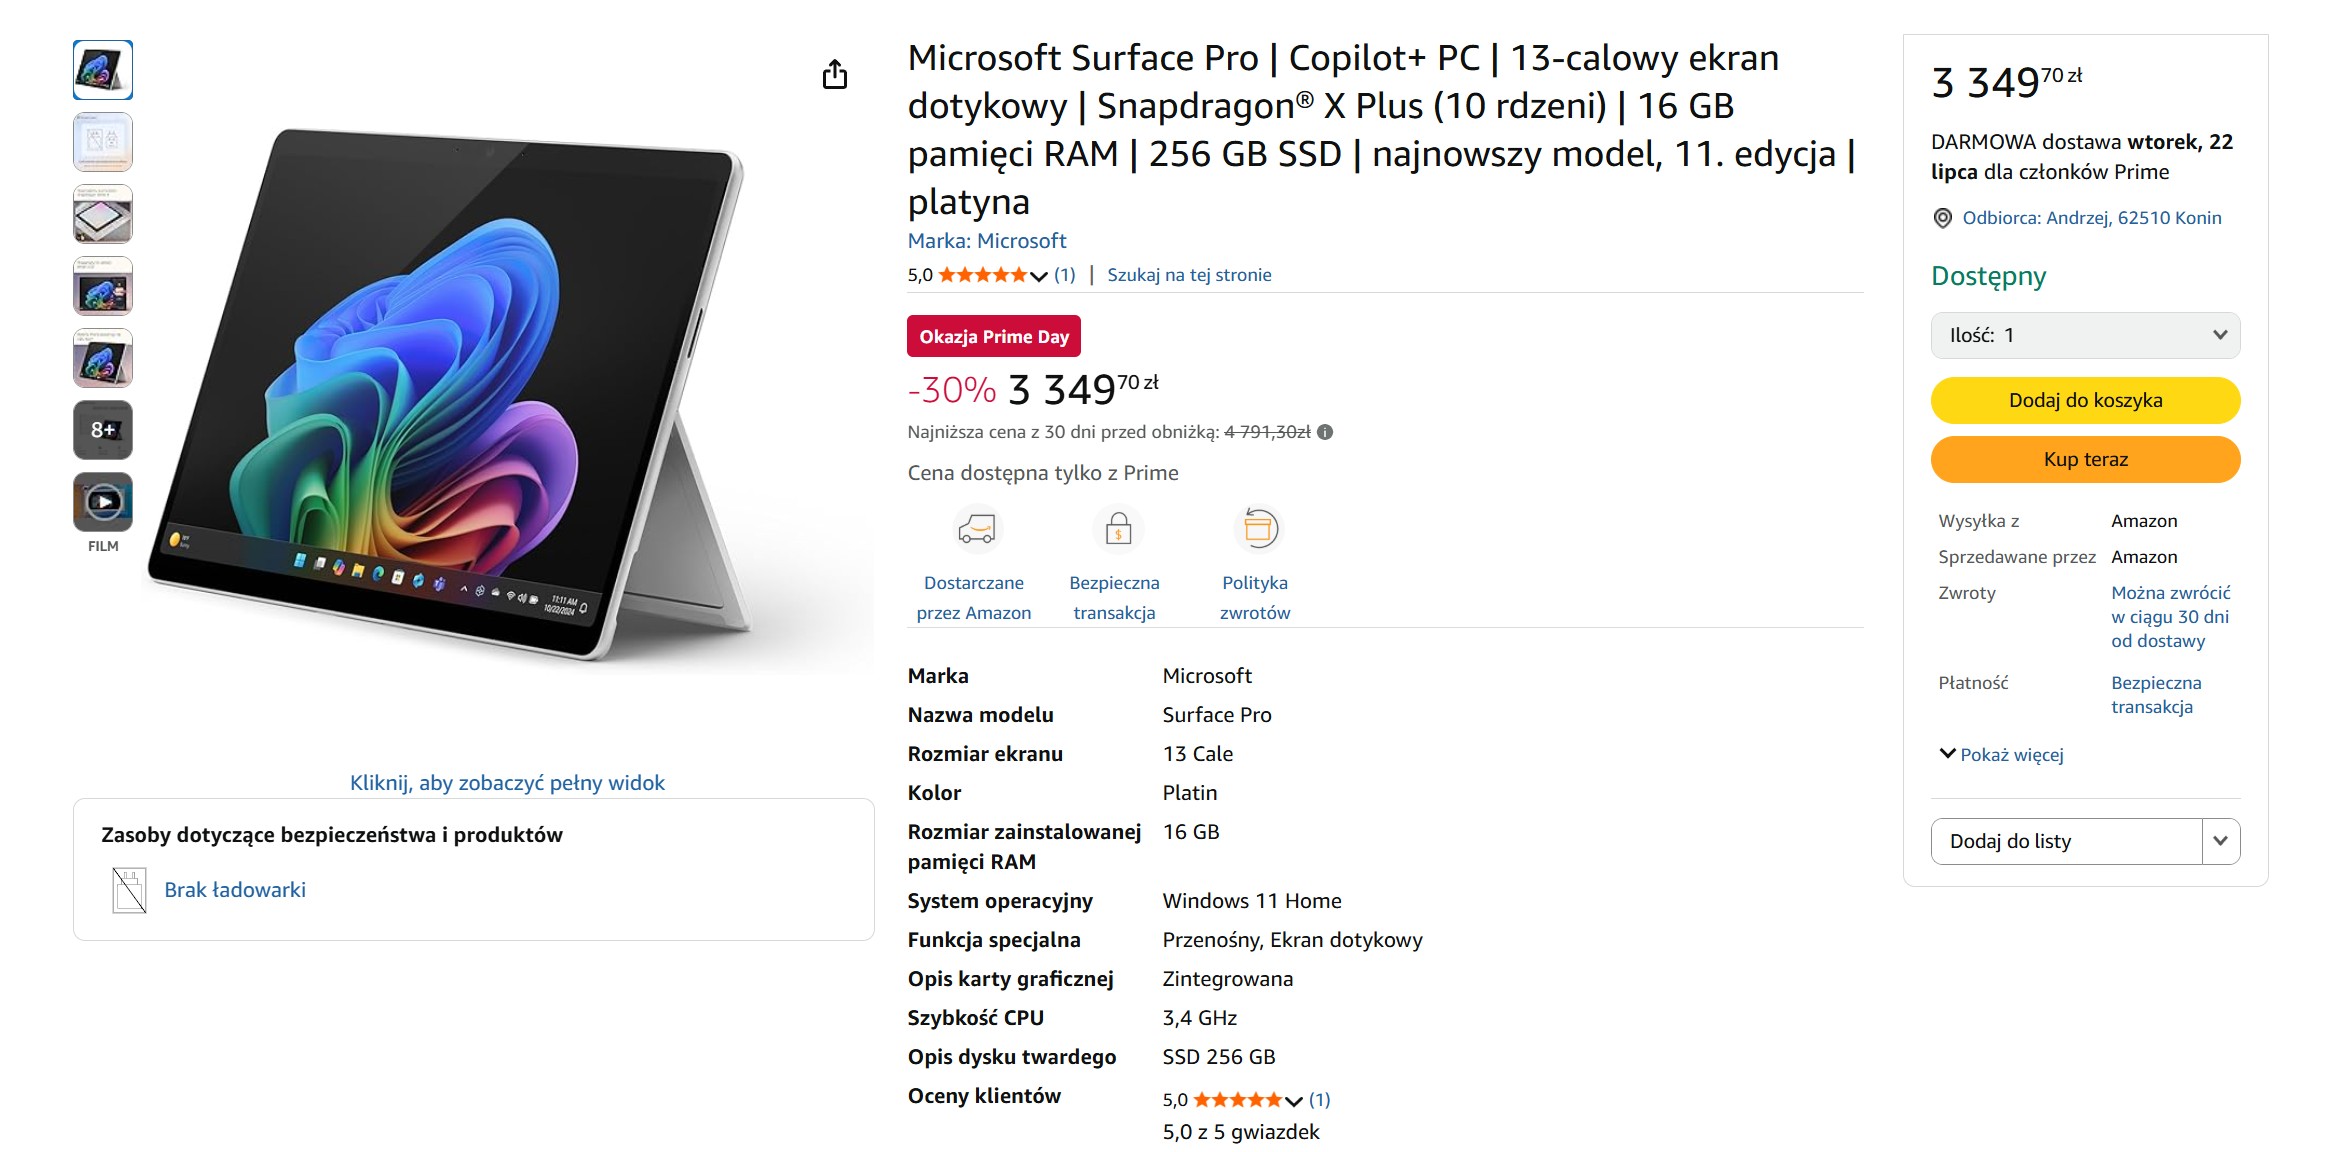This screenshot has width=2329, height=1152.
Task: Select the first product image thumbnail
Action: [102, 69]
